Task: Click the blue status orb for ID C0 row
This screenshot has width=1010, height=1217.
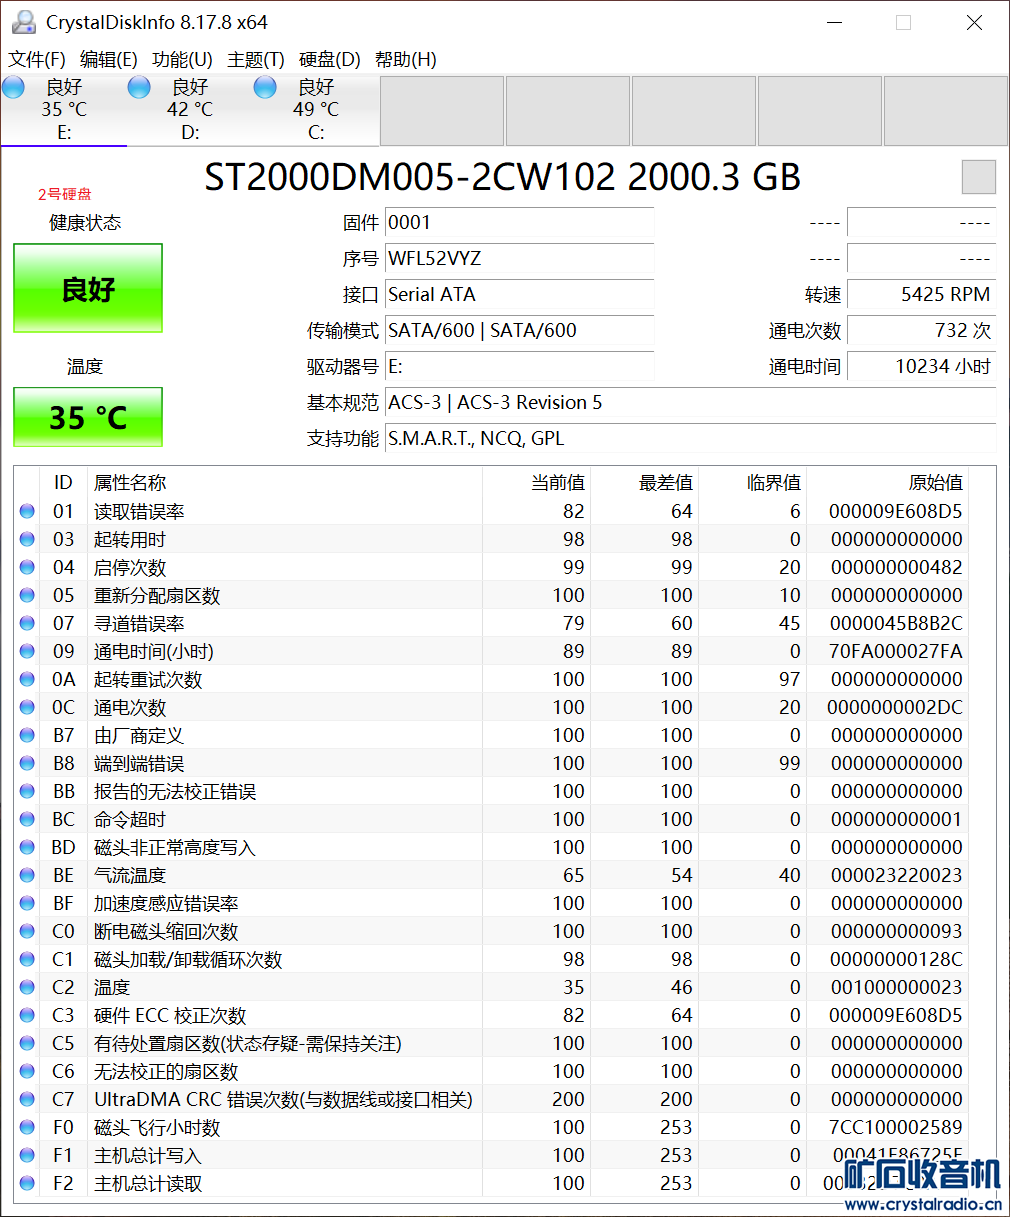Action: 26,931
